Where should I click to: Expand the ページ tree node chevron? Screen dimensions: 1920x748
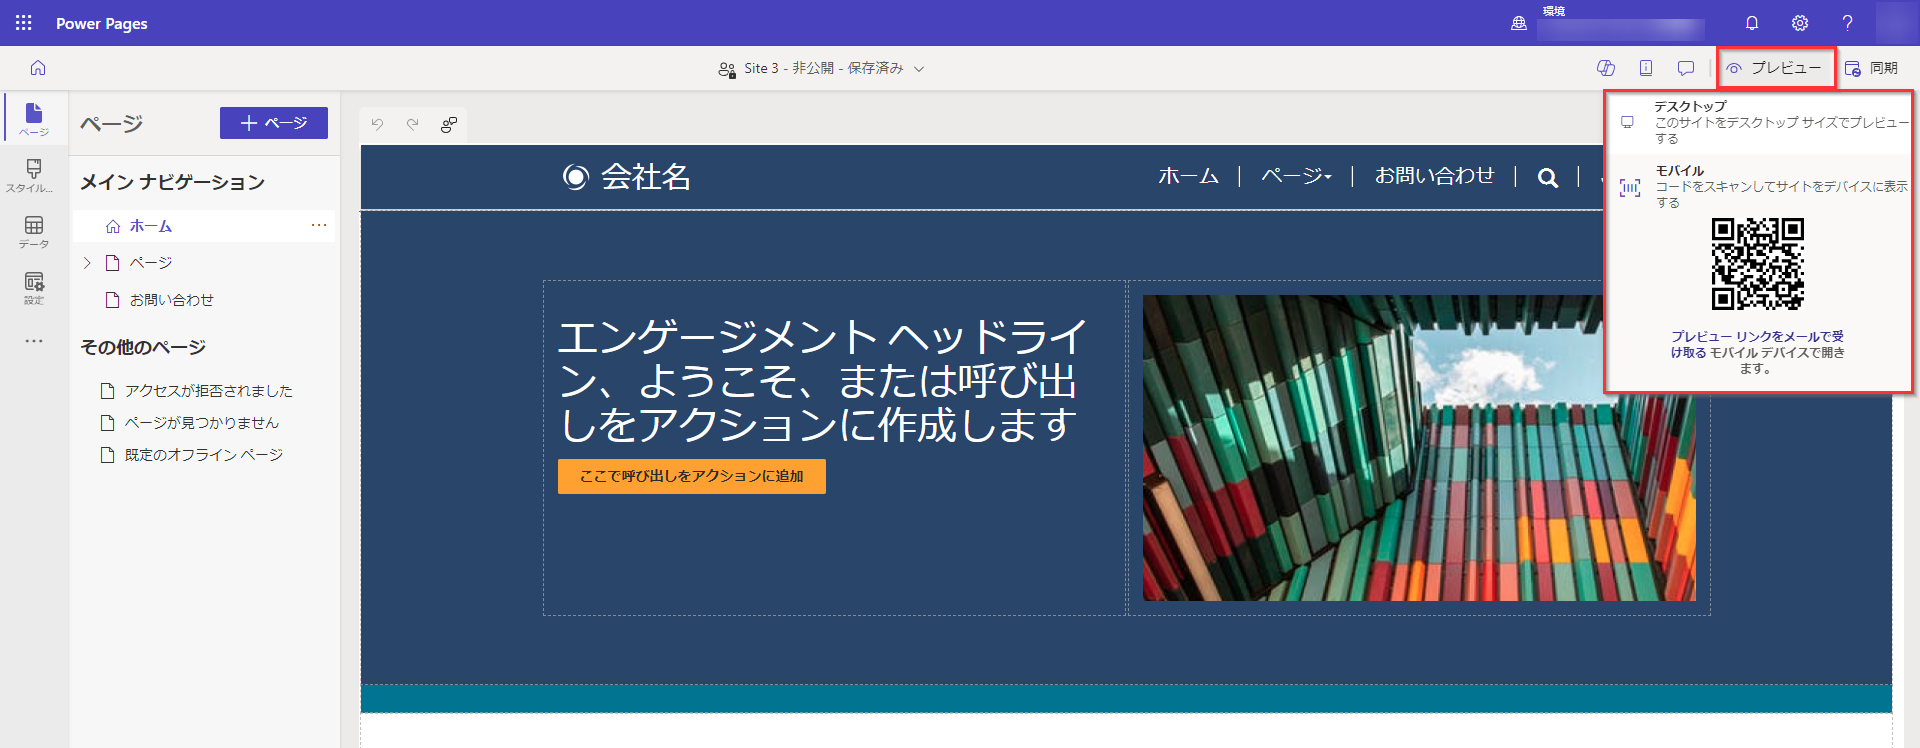click(x=87, y=263)
